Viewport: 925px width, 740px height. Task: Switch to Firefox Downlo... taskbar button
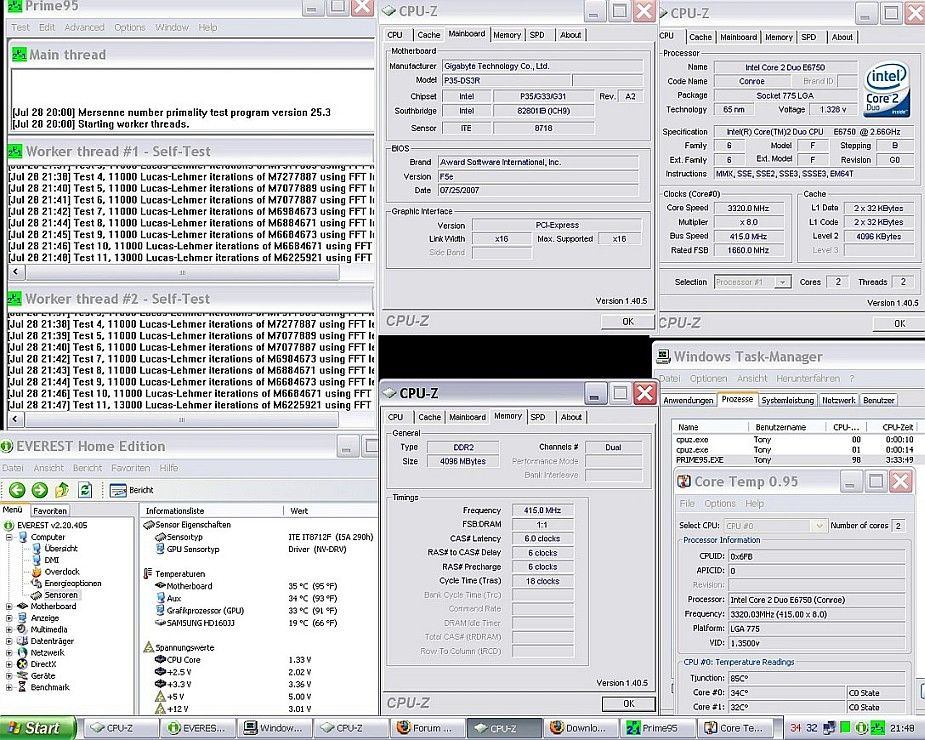click(579, 728)
